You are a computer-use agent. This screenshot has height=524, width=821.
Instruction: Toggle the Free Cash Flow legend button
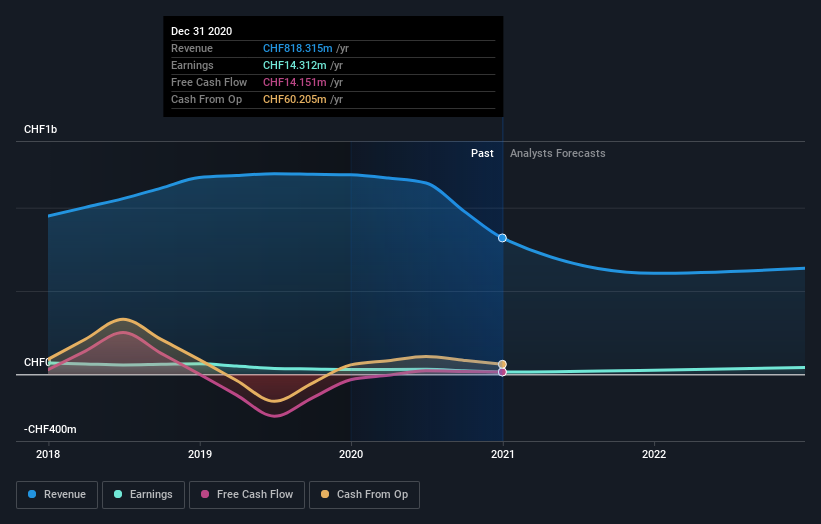[x=247, y=495]
